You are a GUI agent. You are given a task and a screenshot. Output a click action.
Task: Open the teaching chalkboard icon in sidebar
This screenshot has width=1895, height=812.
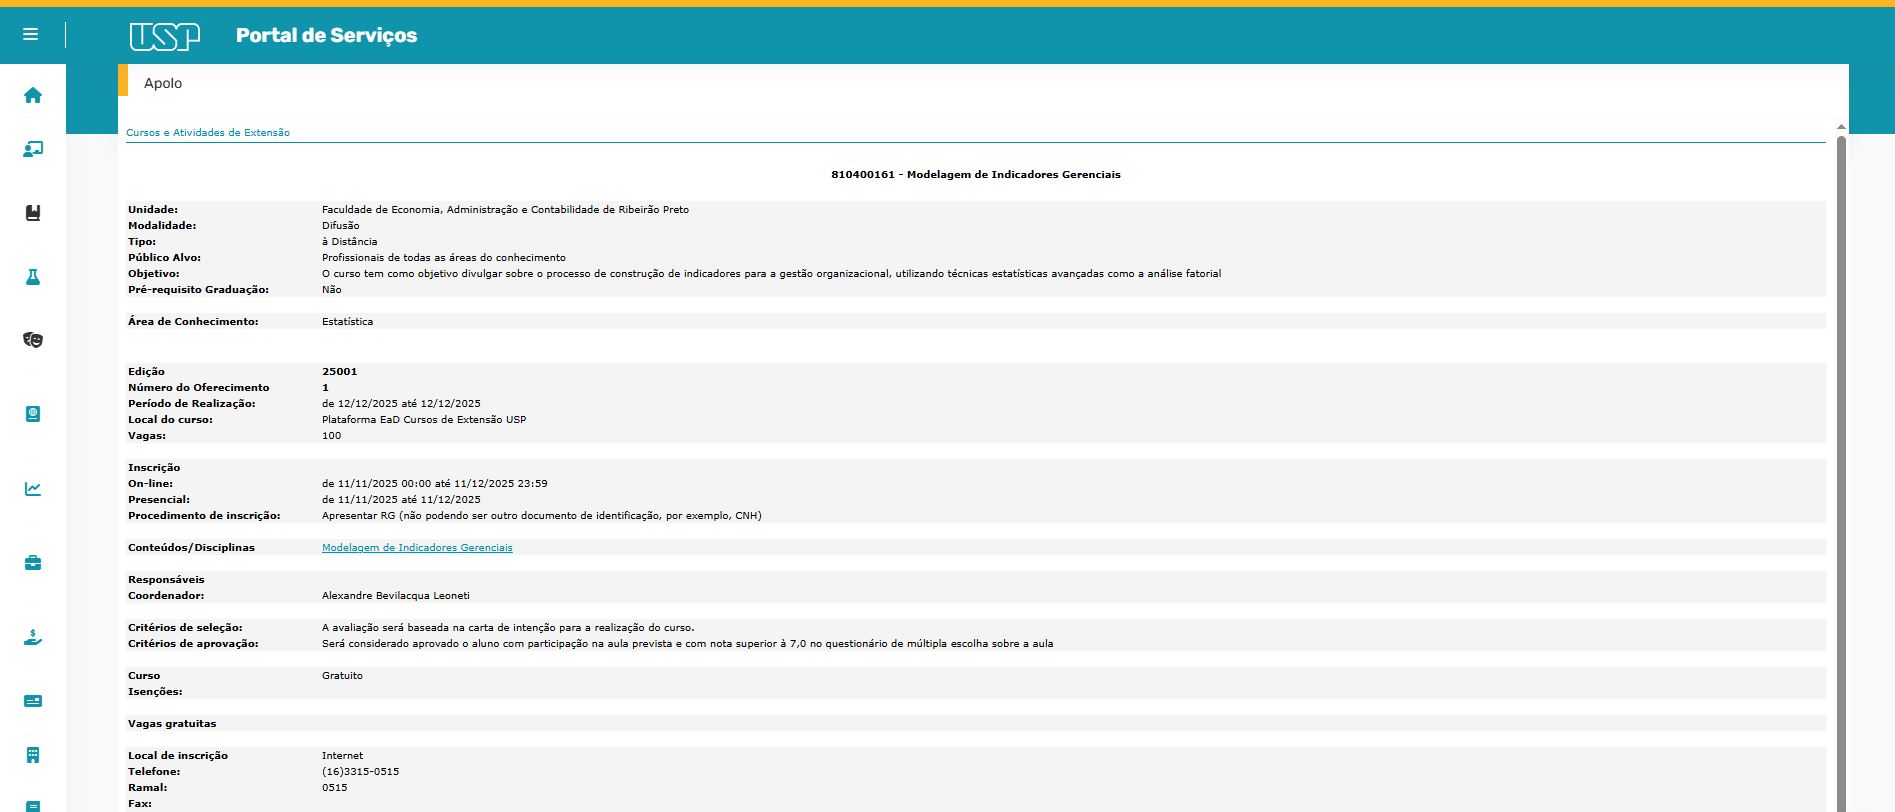tap(33, 150)
